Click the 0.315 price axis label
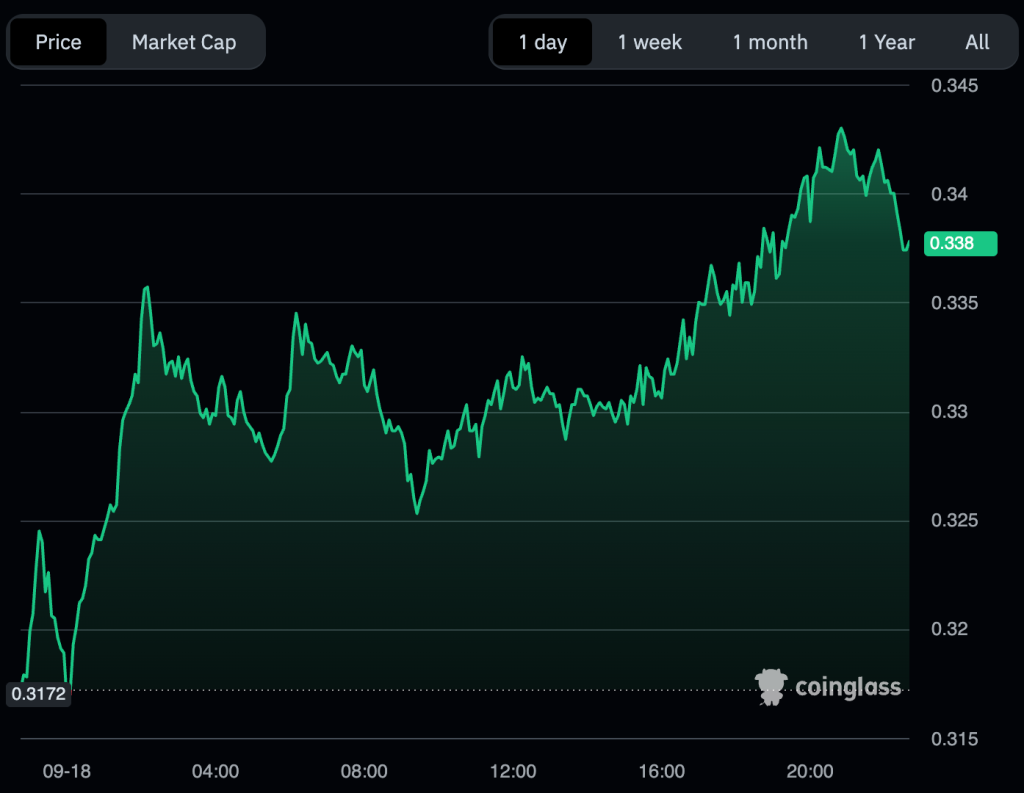Image resolution: width=1024 pixels, height=793 pixels. pyautogui.click(x=954, y=739)
